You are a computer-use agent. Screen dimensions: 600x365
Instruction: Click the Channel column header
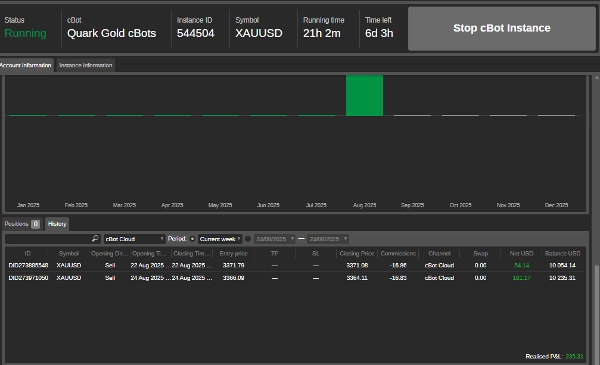coord(439,253)
